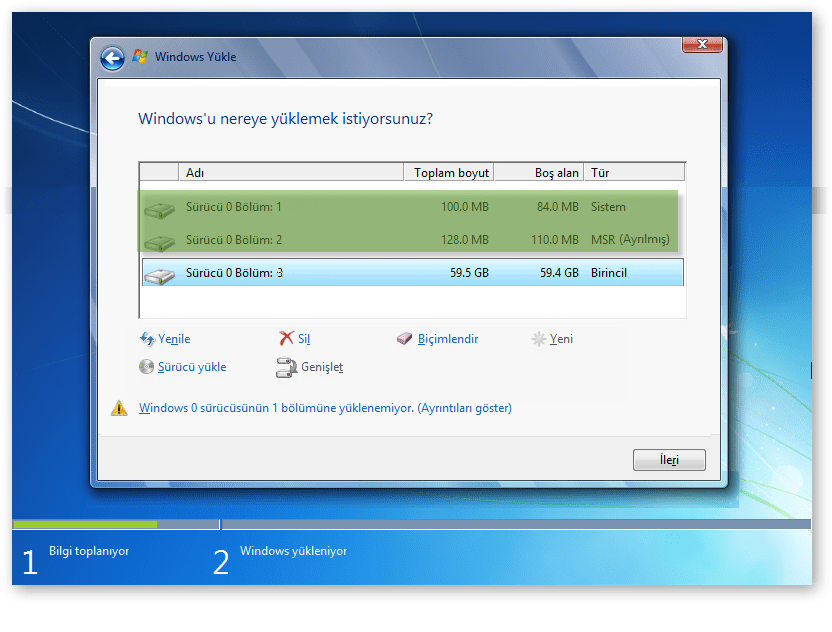The image size is (832, 632).
Task: Click the Yeni starburst icon
Action: [539, 339]
